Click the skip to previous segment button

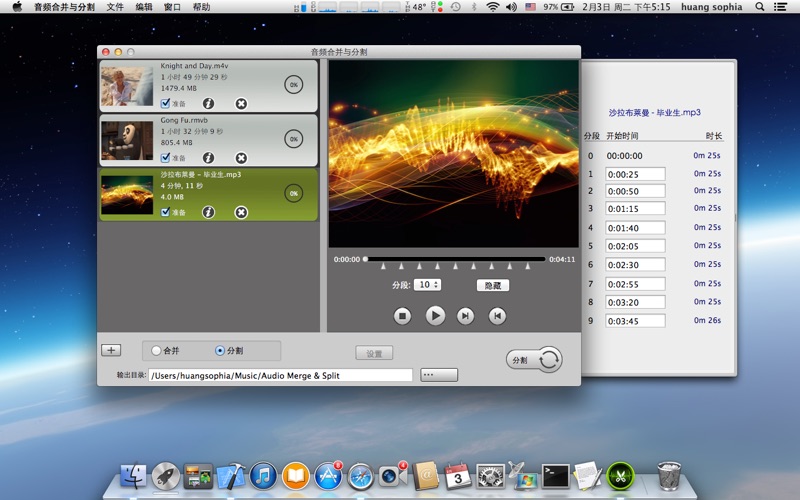(x=497, y=316)
